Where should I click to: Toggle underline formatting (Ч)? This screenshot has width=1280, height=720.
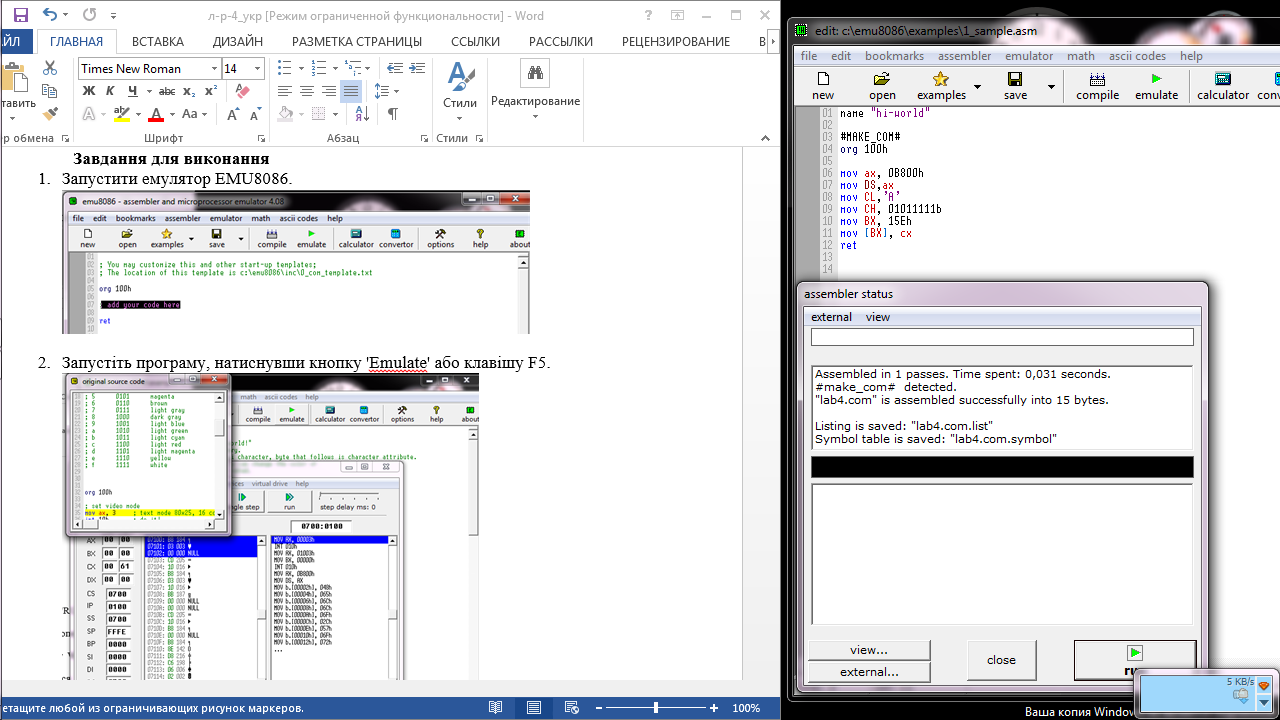pyautogui.click(x=132, y=91)
